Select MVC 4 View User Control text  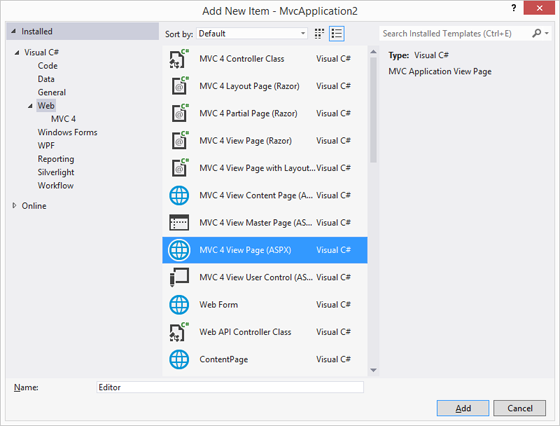pos(256,277)
